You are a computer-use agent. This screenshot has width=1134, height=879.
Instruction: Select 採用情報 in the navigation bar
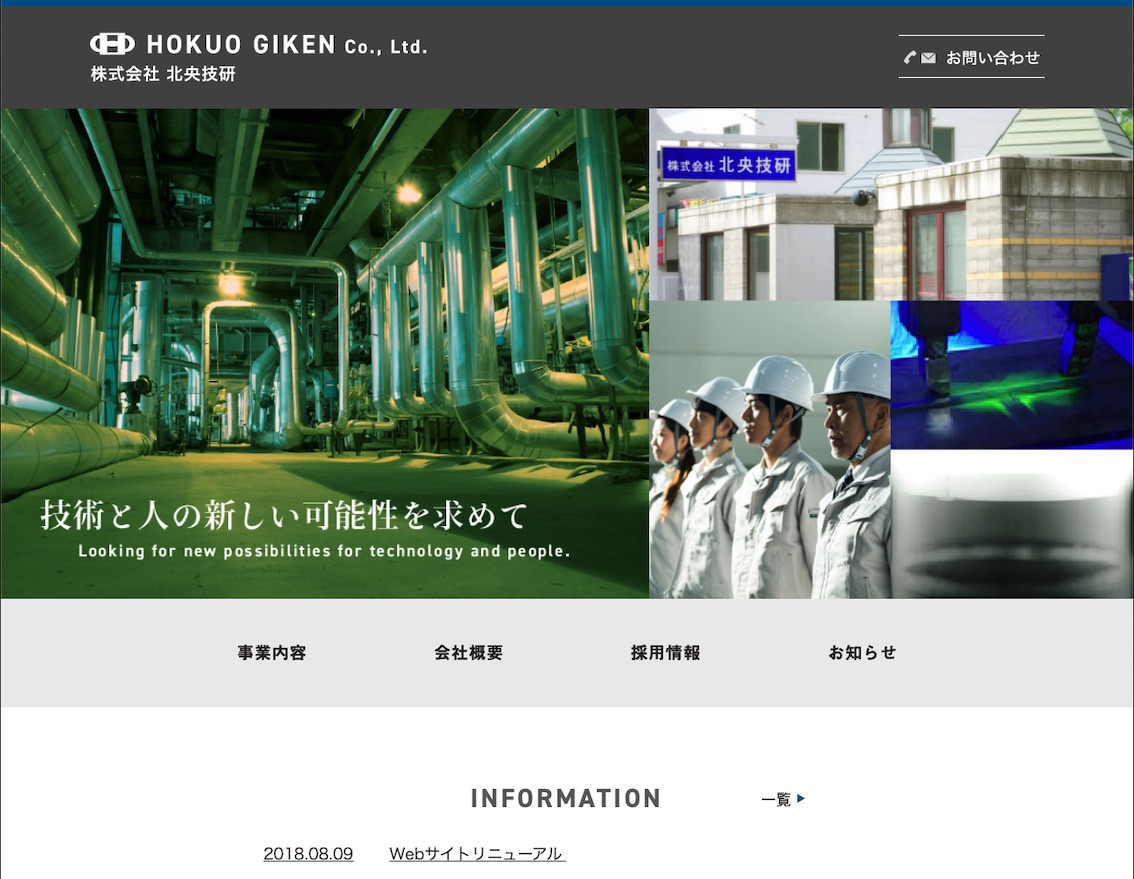[x=666, y=653]
